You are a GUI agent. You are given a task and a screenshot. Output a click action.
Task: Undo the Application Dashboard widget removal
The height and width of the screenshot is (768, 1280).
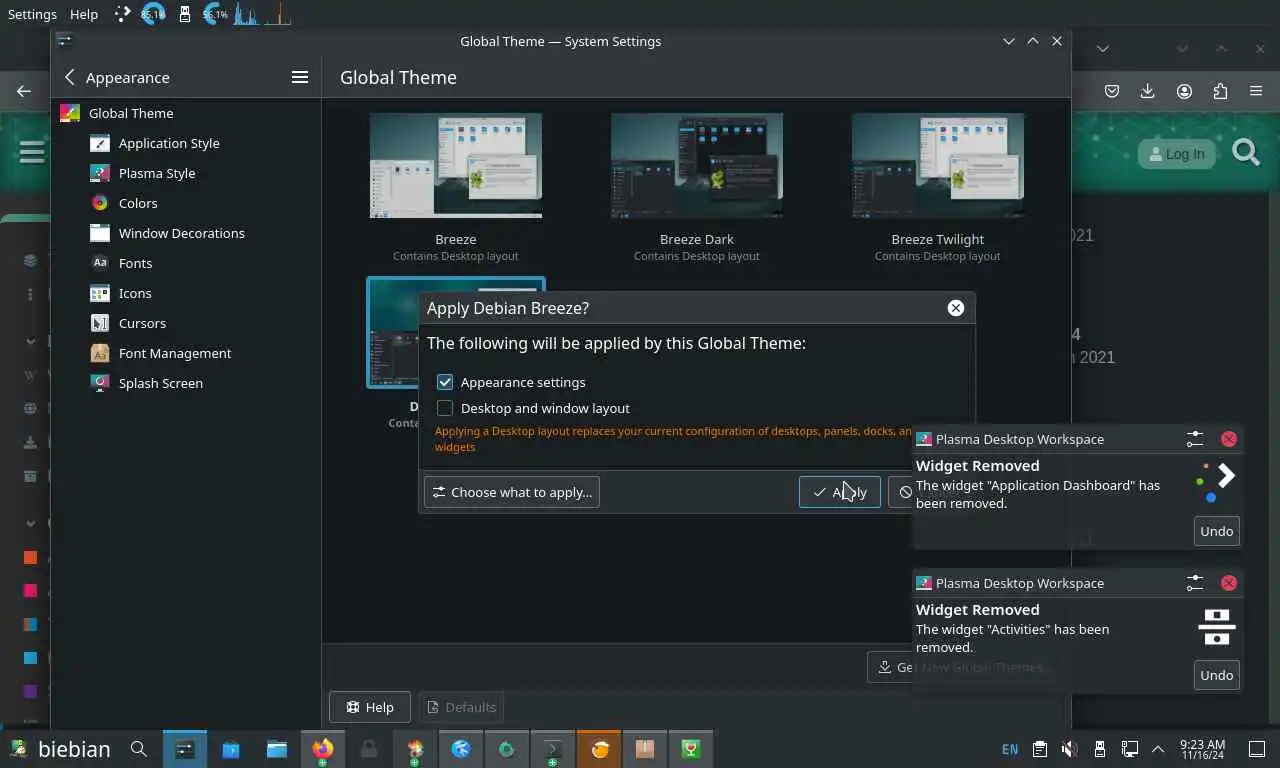pyautogui.click(x=1216, y=531)
